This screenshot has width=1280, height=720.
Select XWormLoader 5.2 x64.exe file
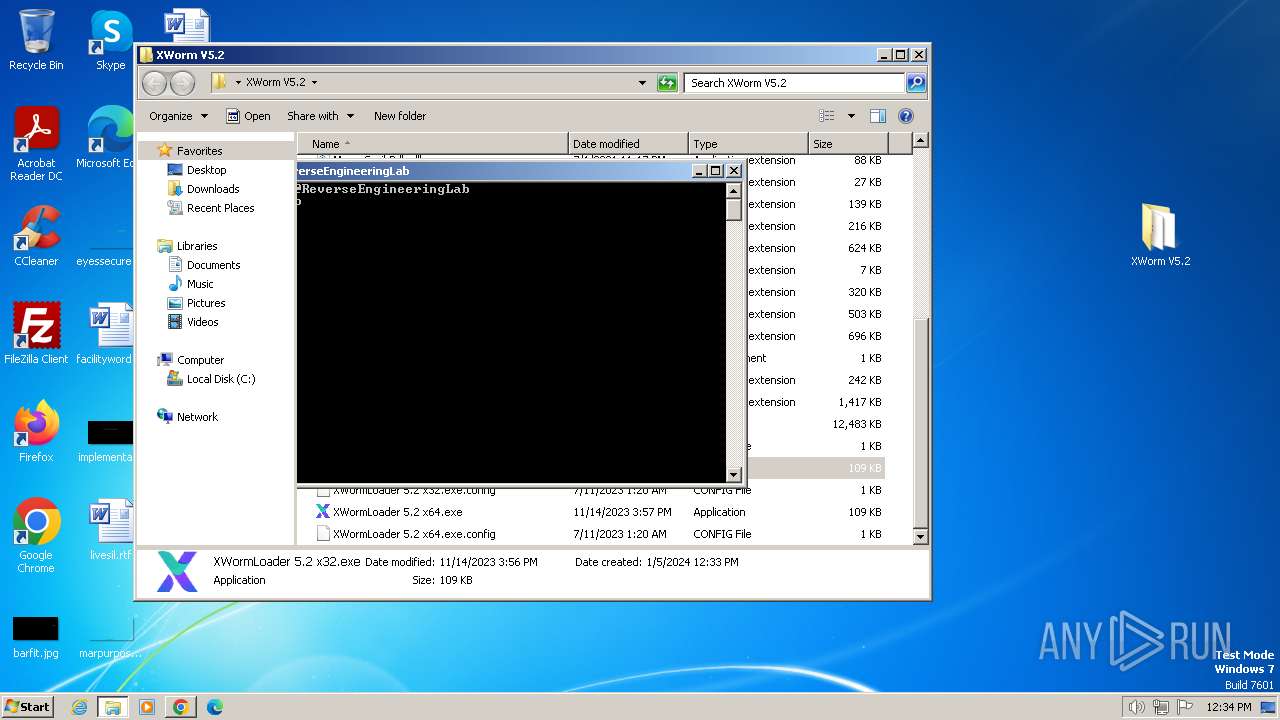point(397,512)
